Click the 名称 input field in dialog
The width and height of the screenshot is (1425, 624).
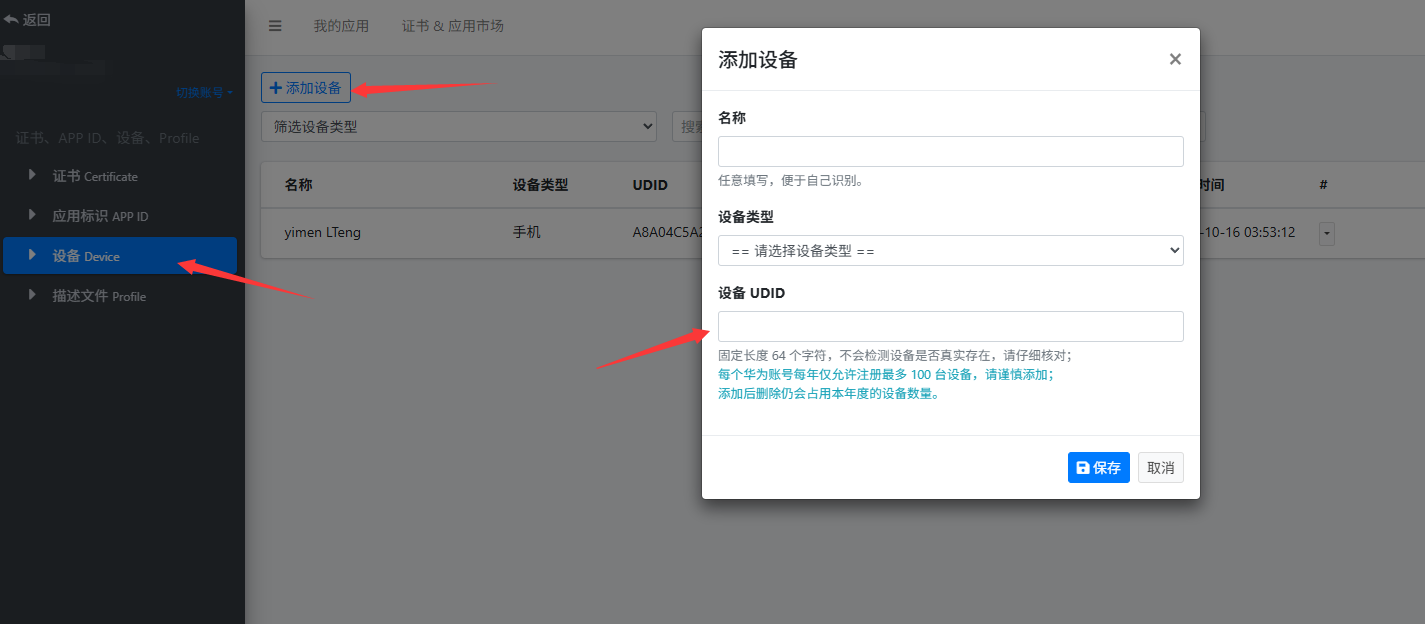951,151
